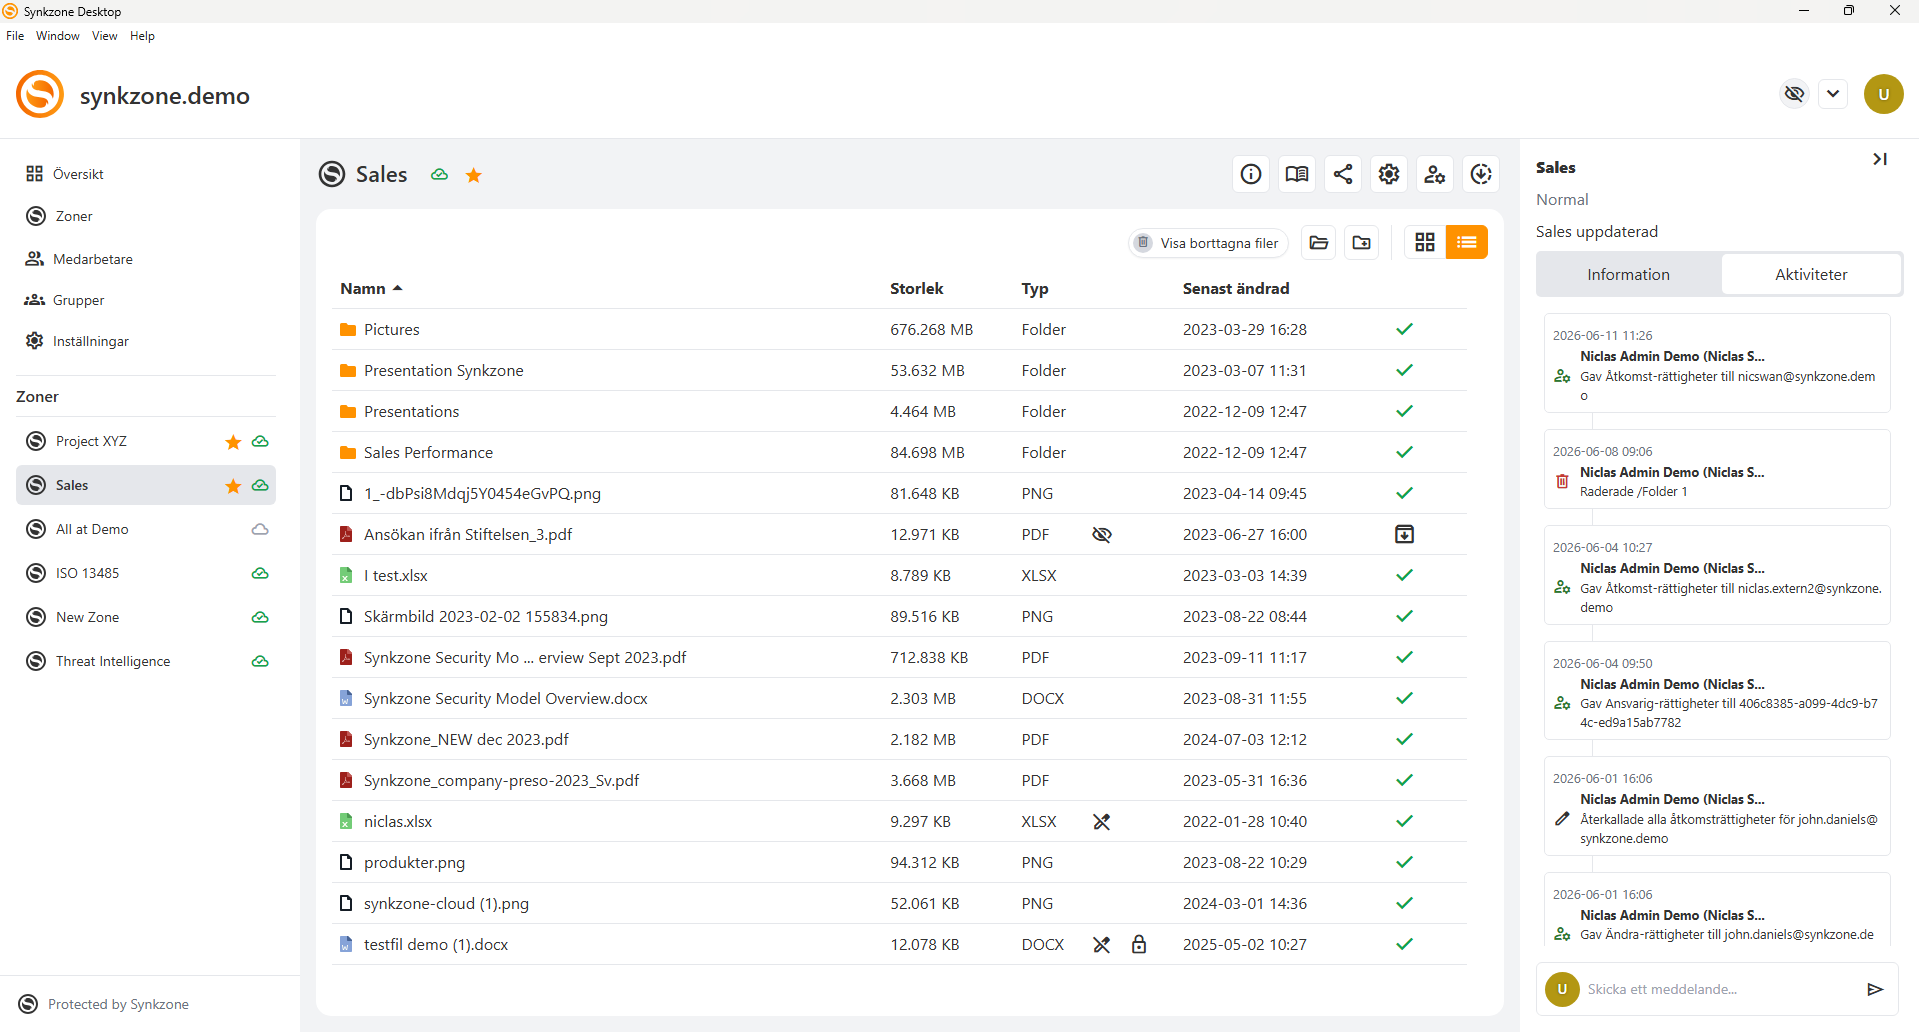Open the File menu

coord(15,36)
